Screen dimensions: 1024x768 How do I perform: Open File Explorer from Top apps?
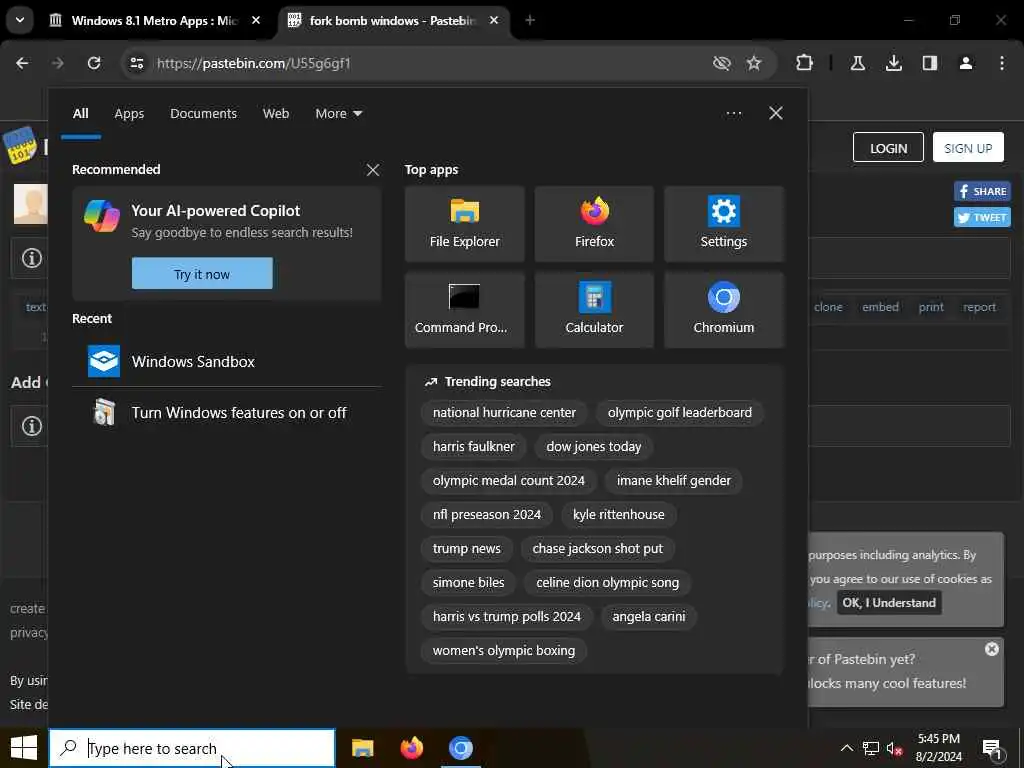point(464,224)
